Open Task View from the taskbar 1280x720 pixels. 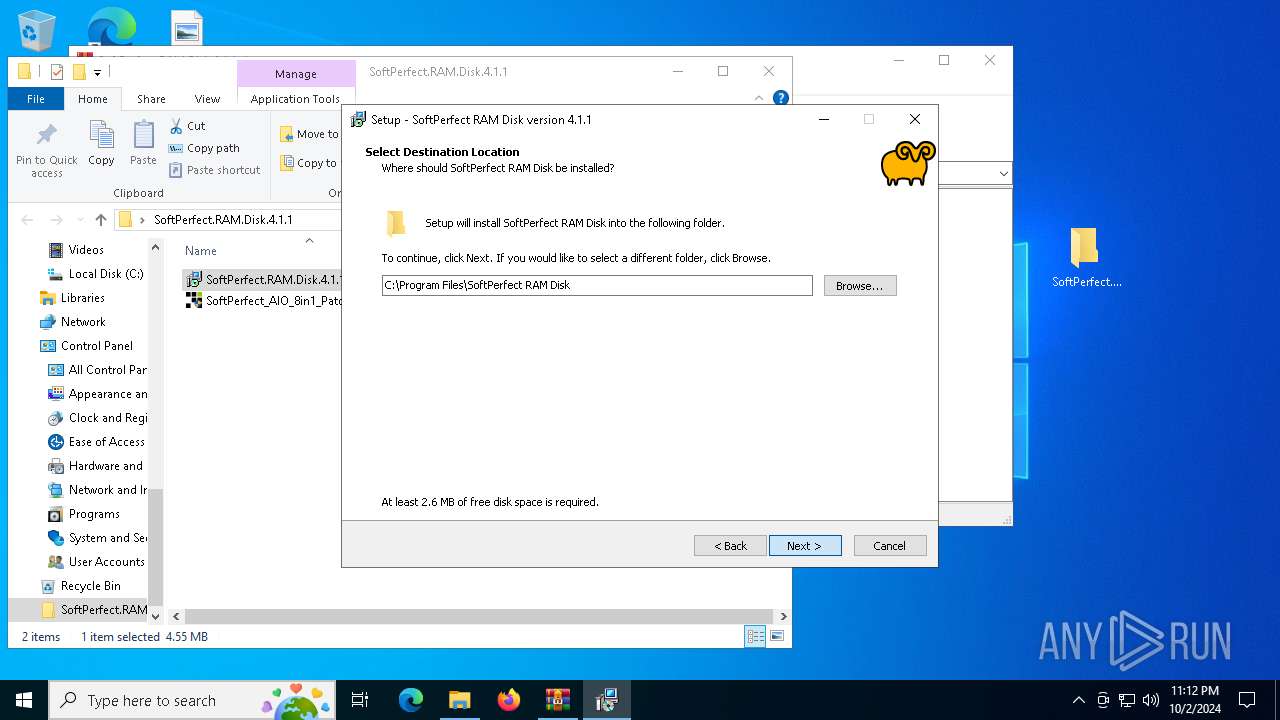(360, 700)
